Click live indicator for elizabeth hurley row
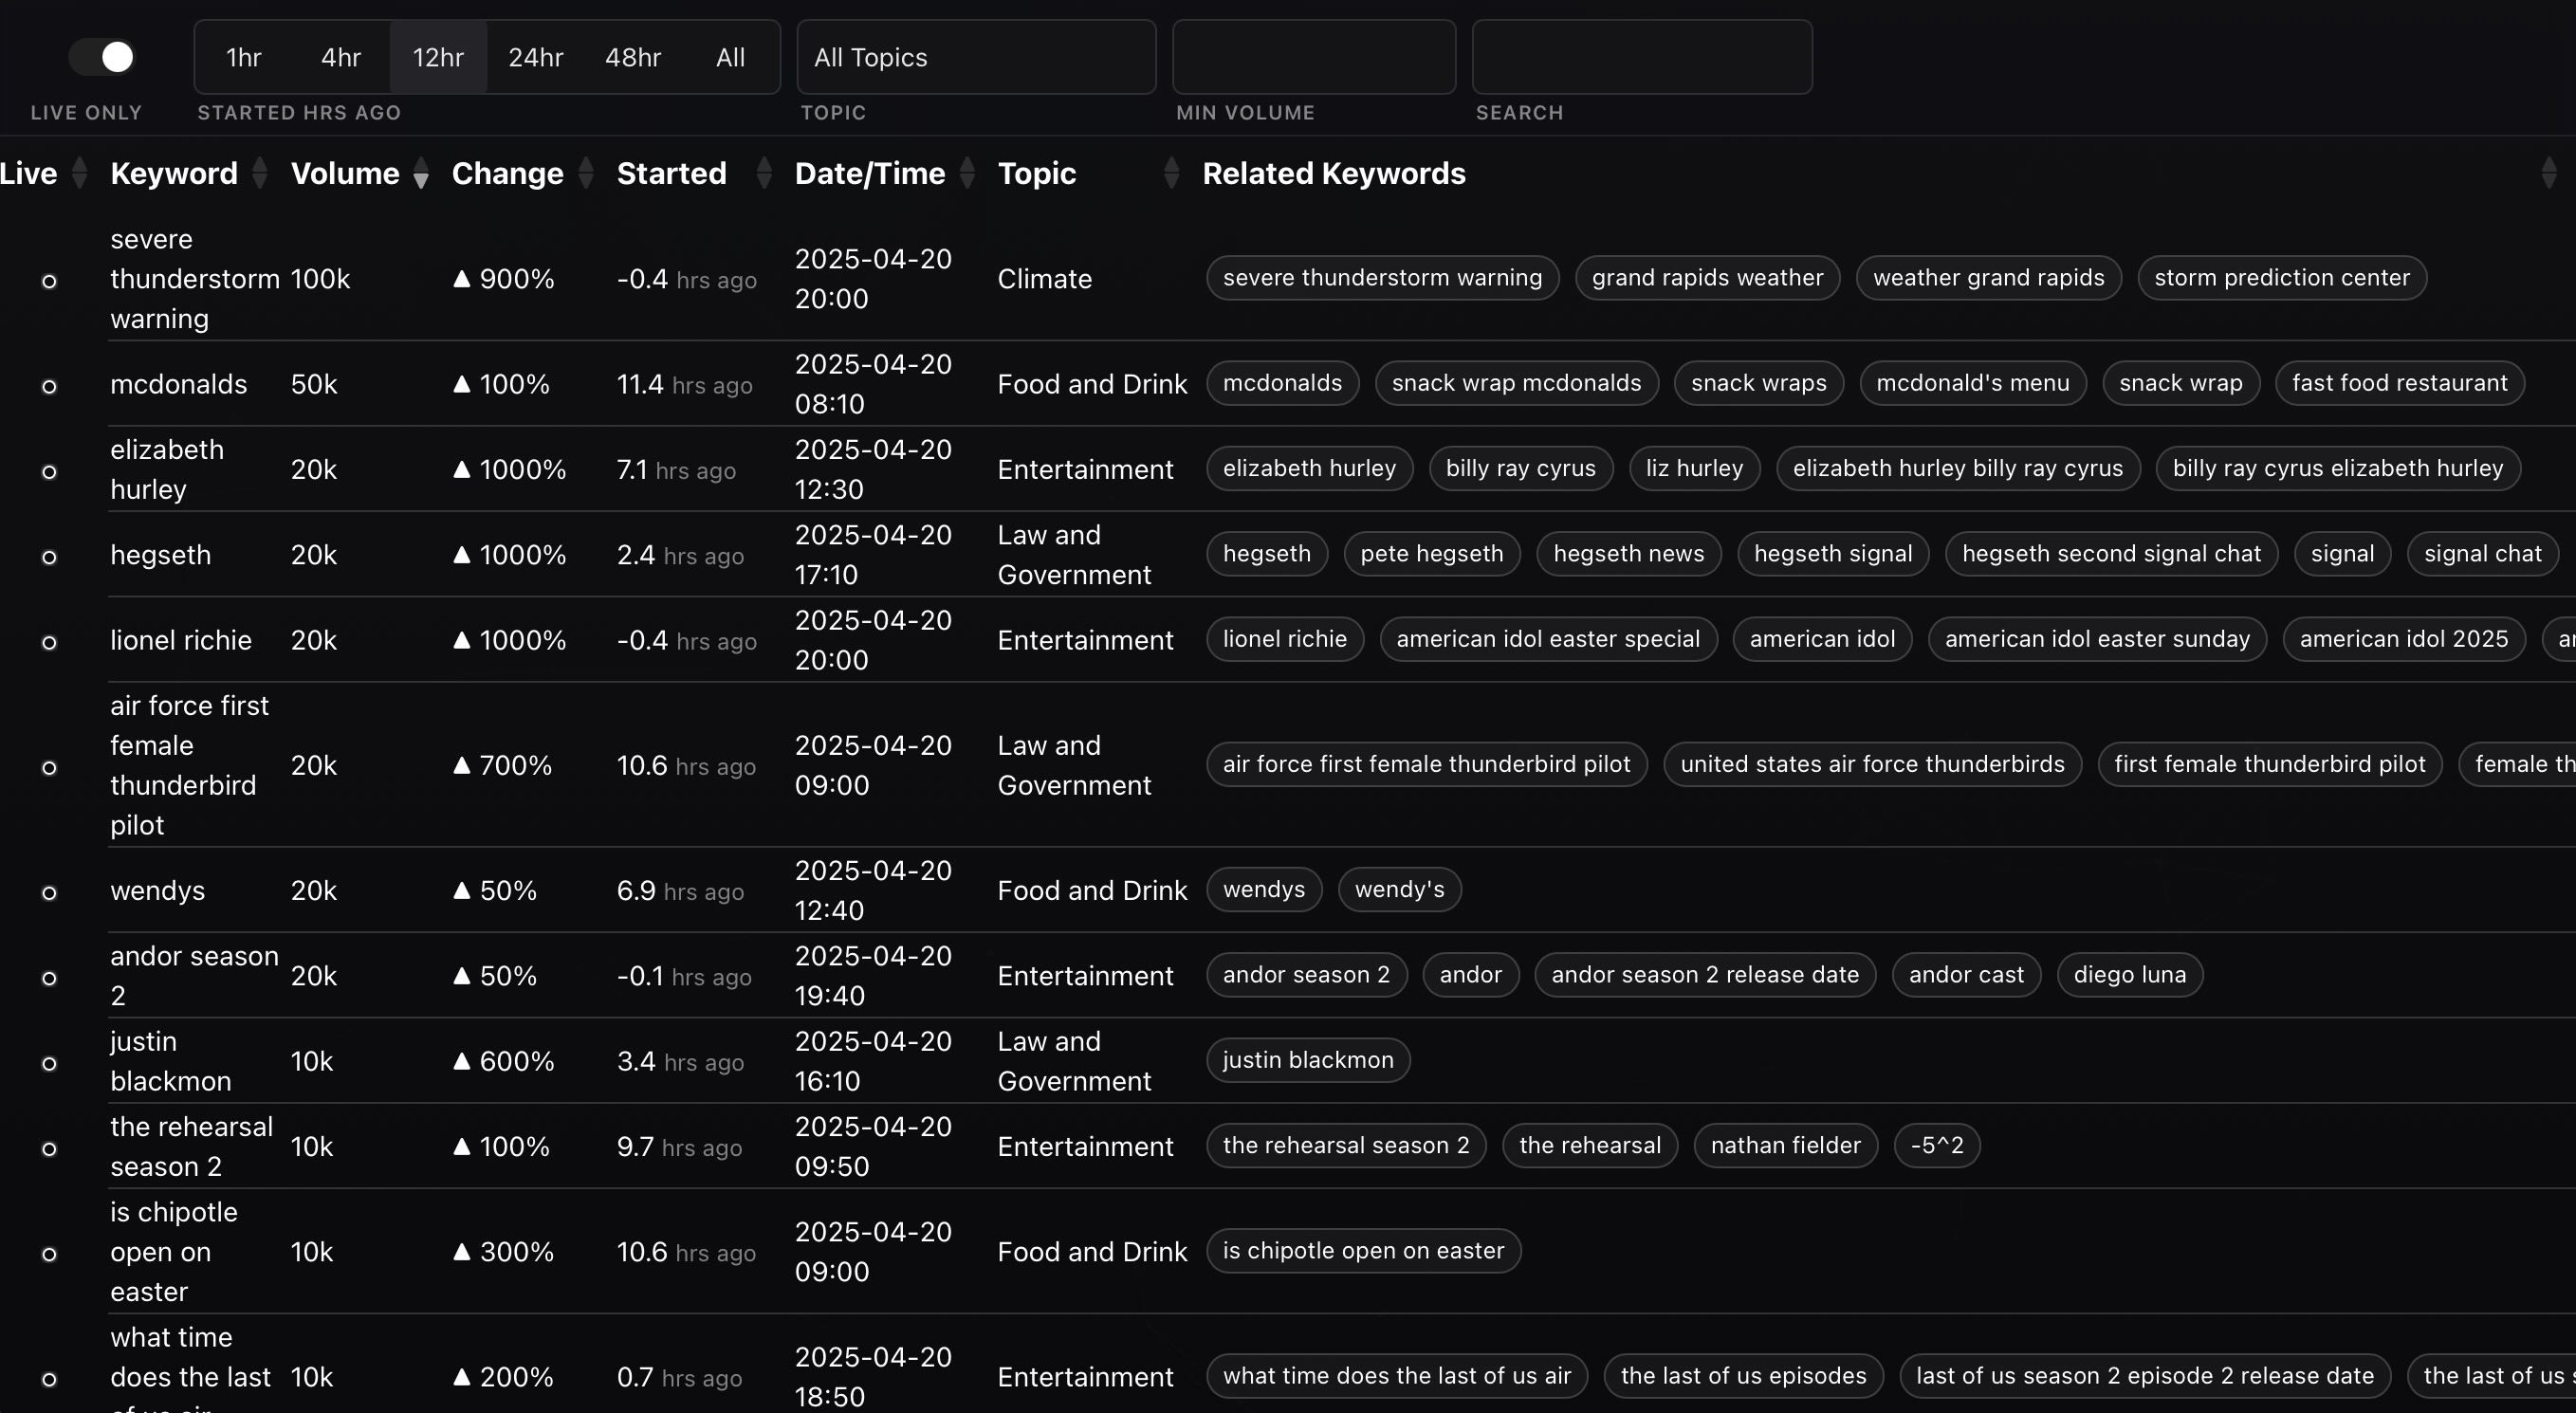The height and width of the screenshot is (1413, 2576). tap(49, 471)
